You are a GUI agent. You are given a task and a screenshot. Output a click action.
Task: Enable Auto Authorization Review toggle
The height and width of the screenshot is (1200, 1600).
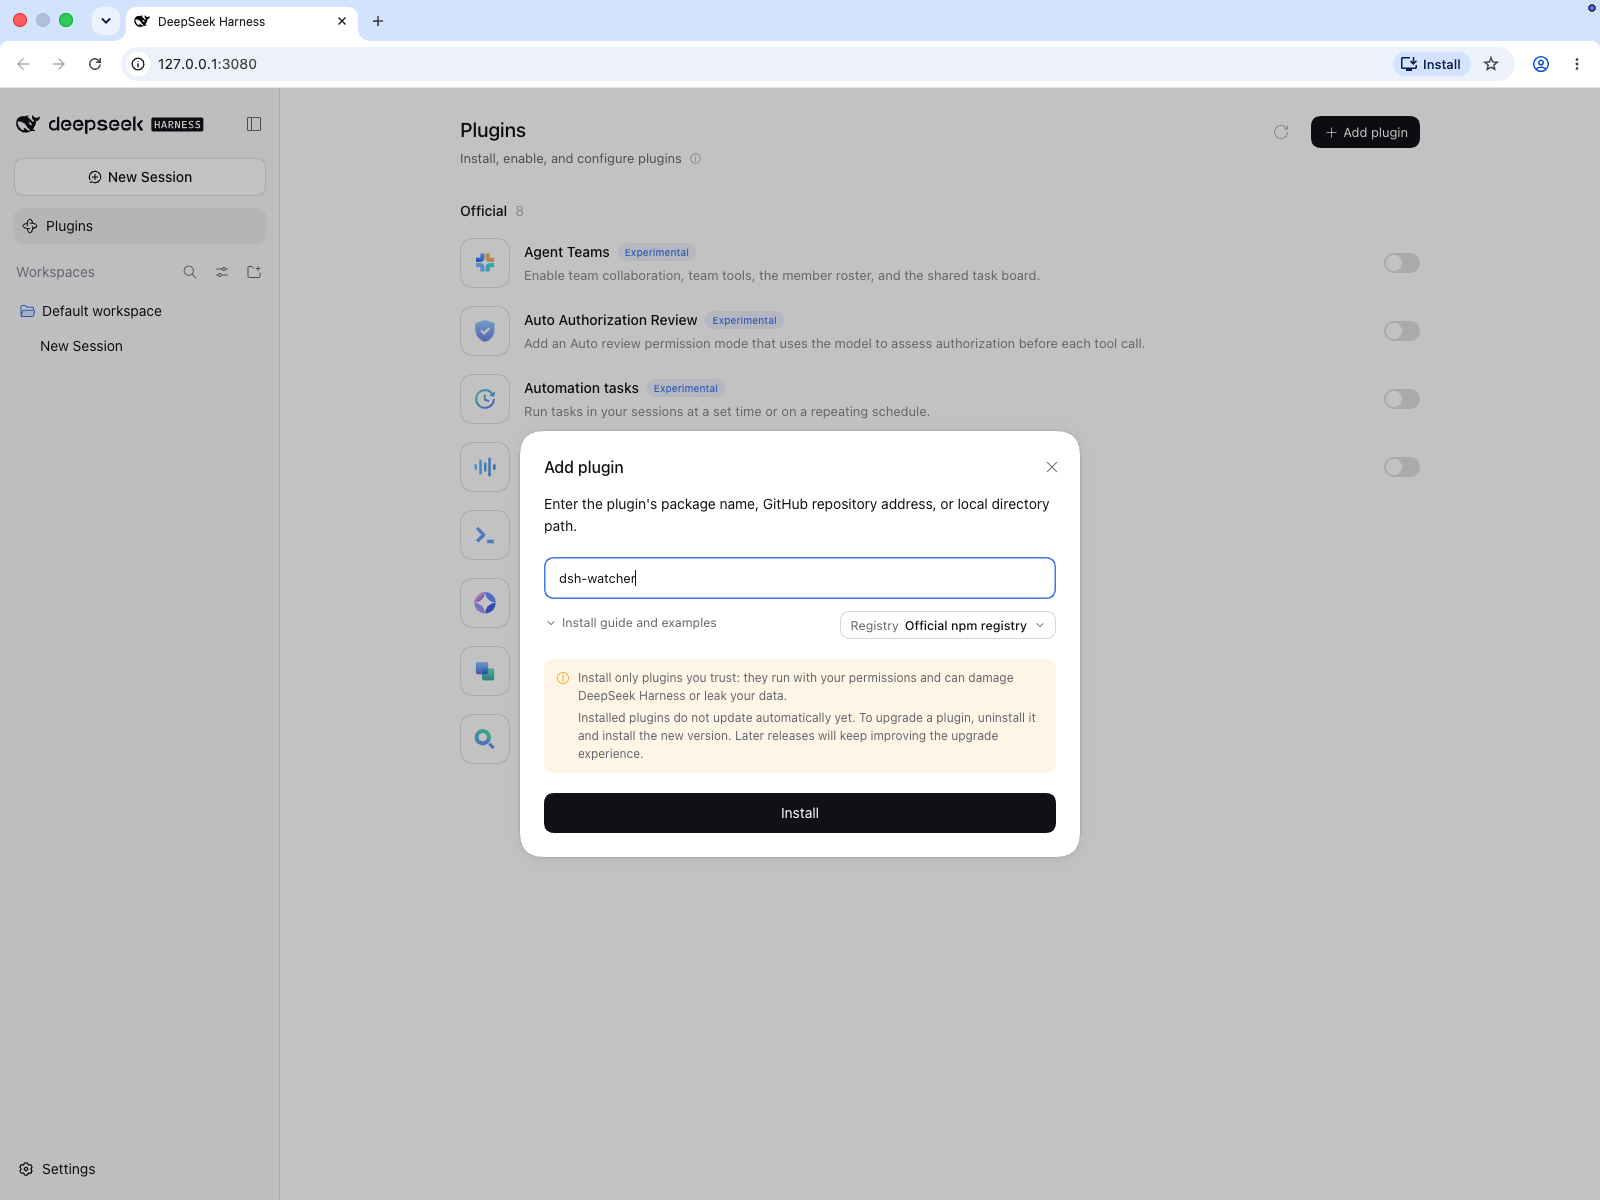pyautogui.click(x=1402, y=331)
